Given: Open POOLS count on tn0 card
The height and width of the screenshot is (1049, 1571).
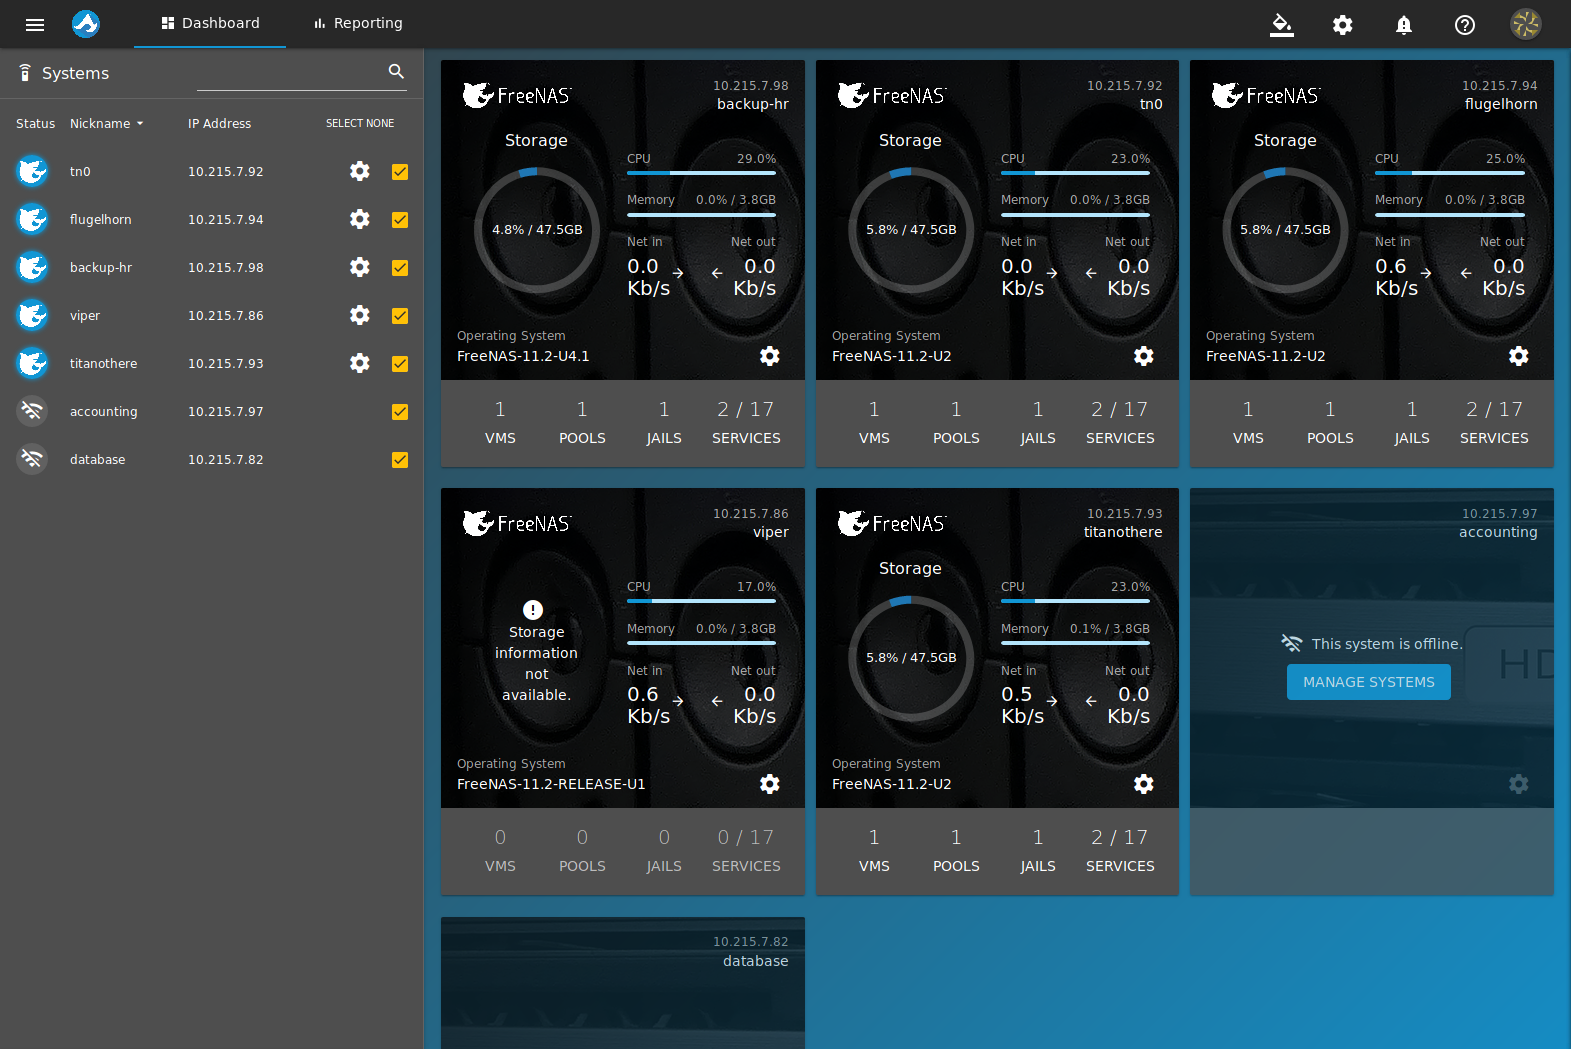Looking at the screenshot, I should 956,423.
